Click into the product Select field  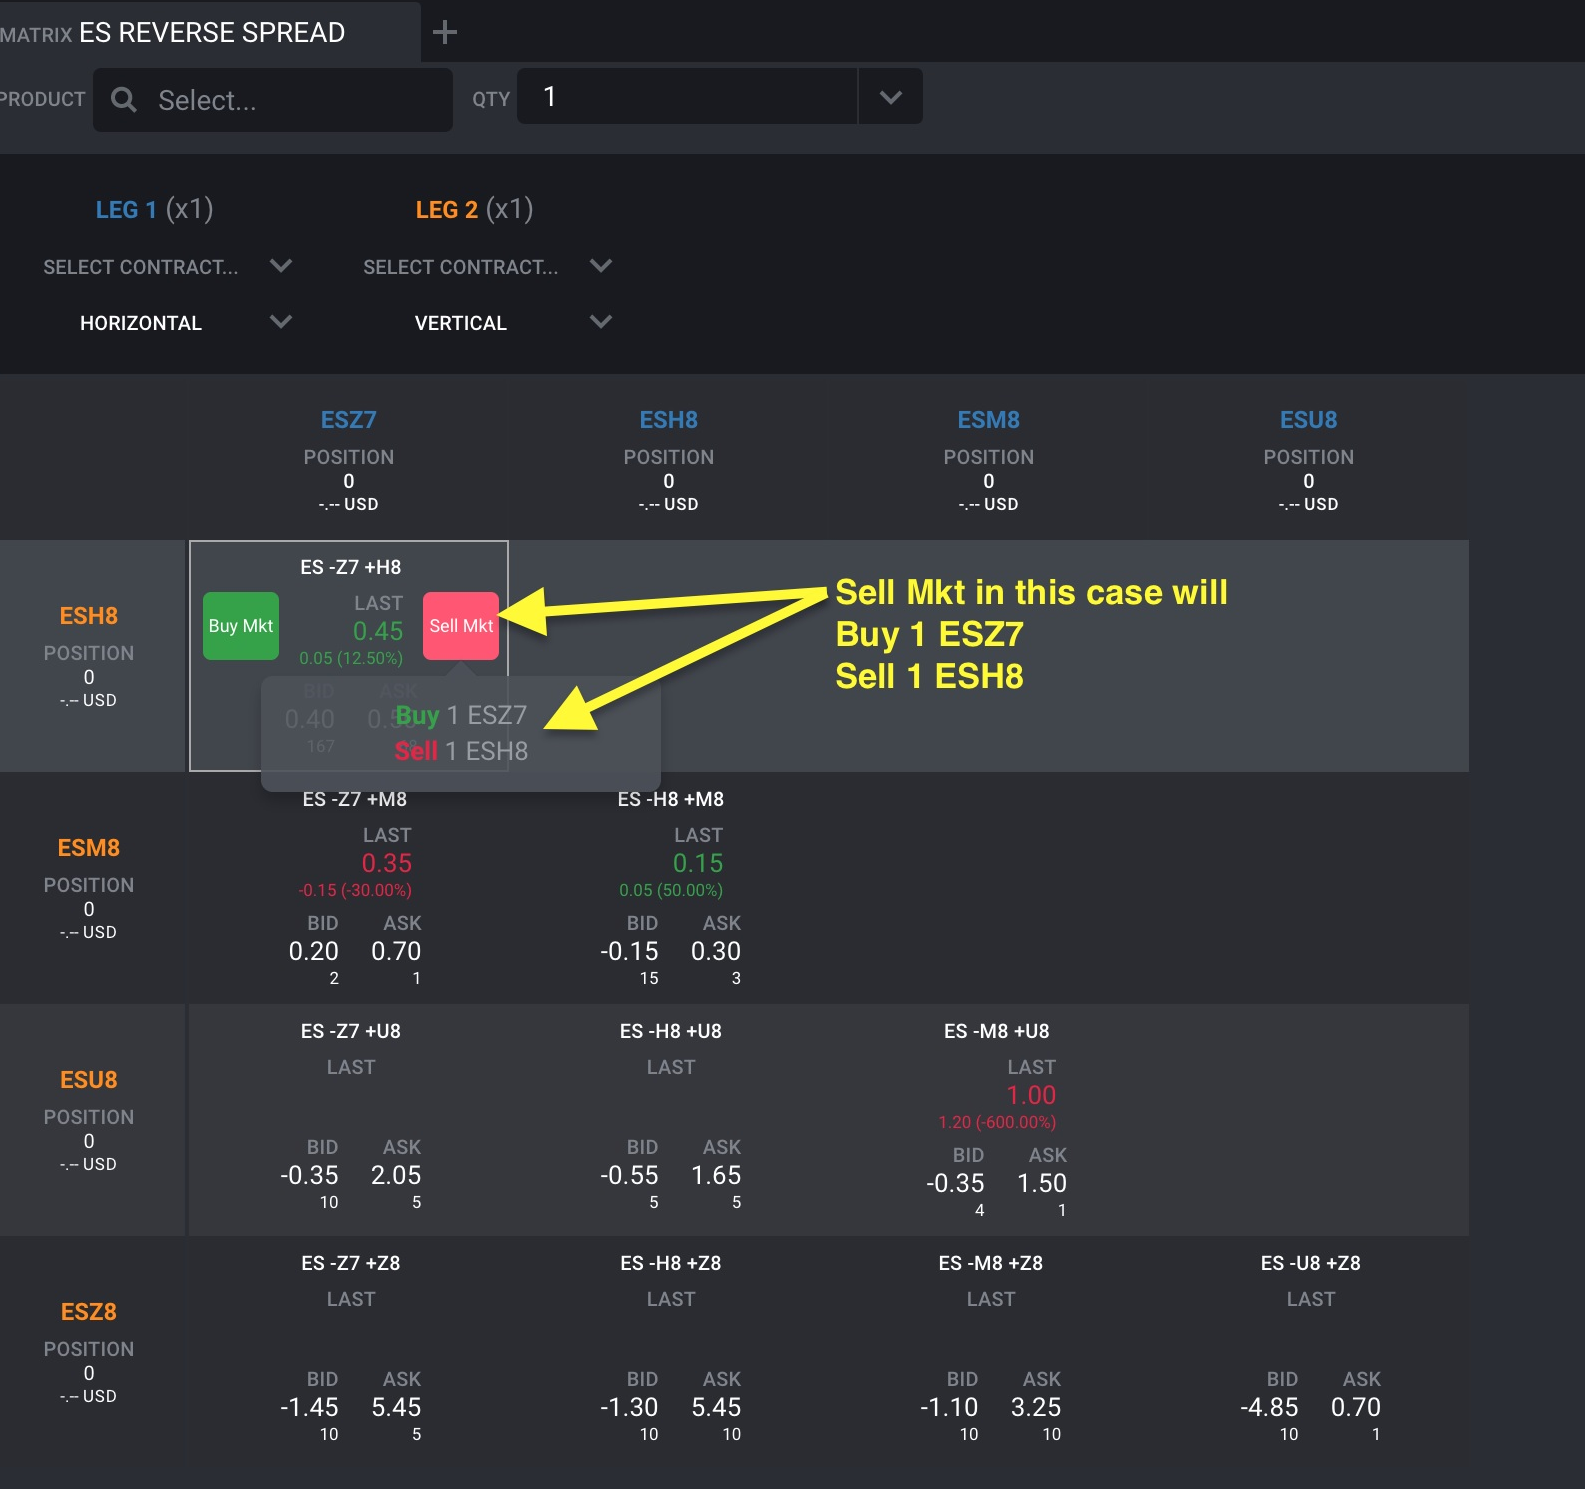coord(273,100)
